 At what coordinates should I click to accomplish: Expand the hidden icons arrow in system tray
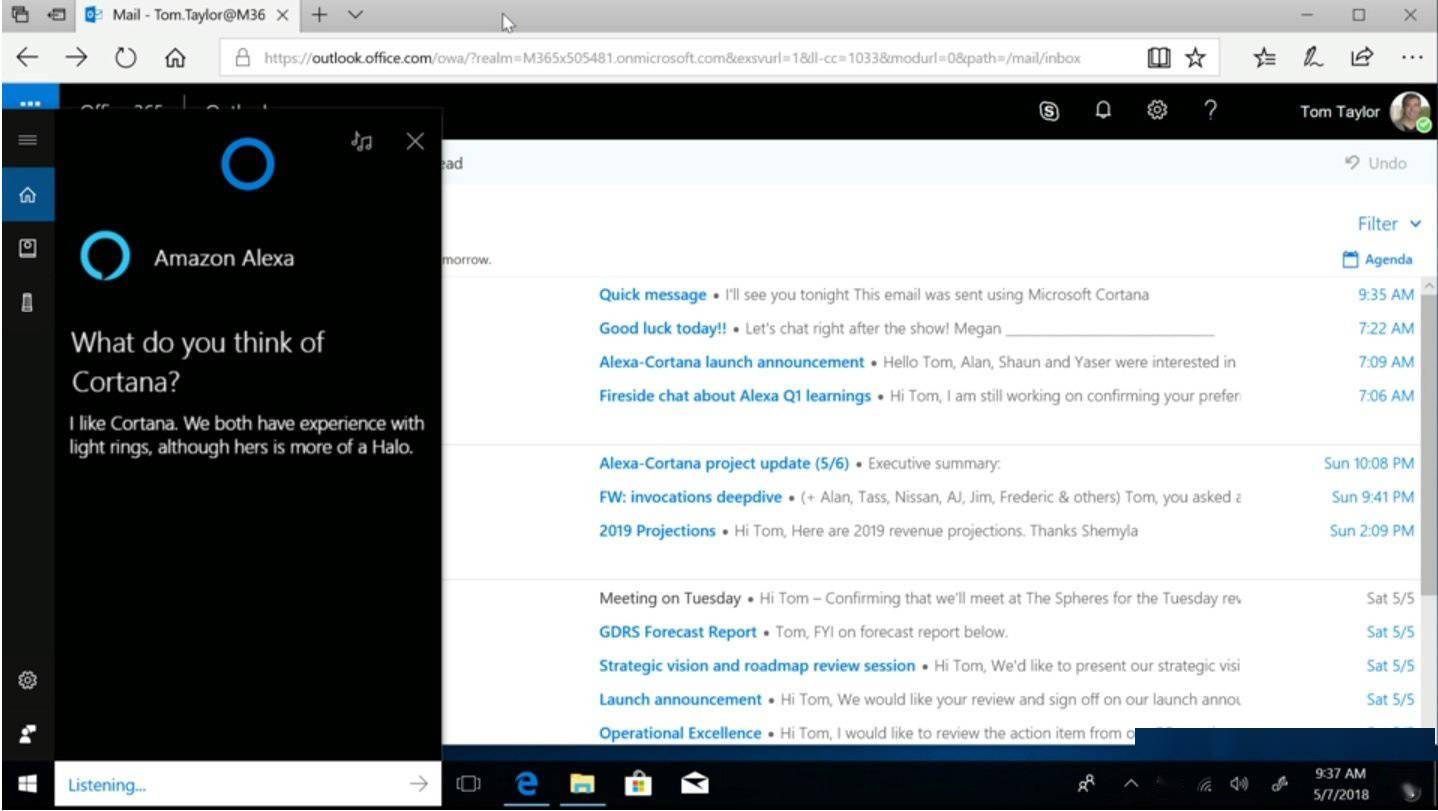tap(1132, 784)
